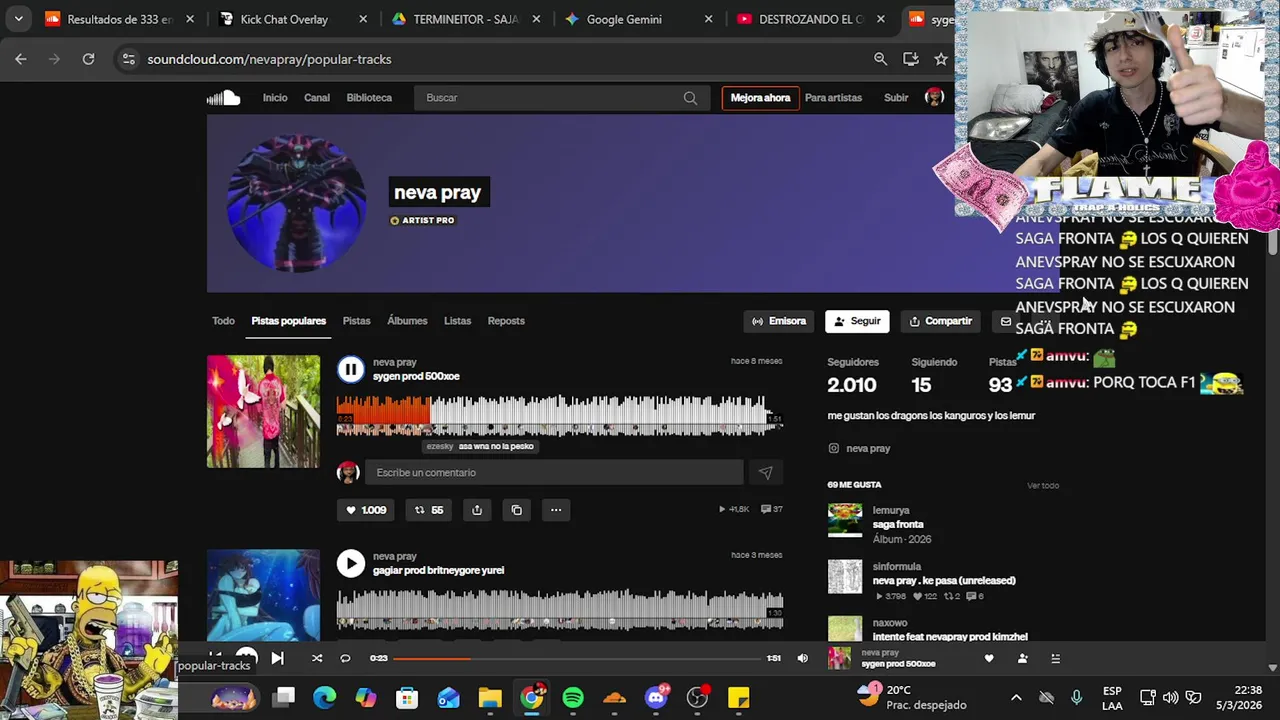Open saga fronta by lemurya

tap(898, 525)
